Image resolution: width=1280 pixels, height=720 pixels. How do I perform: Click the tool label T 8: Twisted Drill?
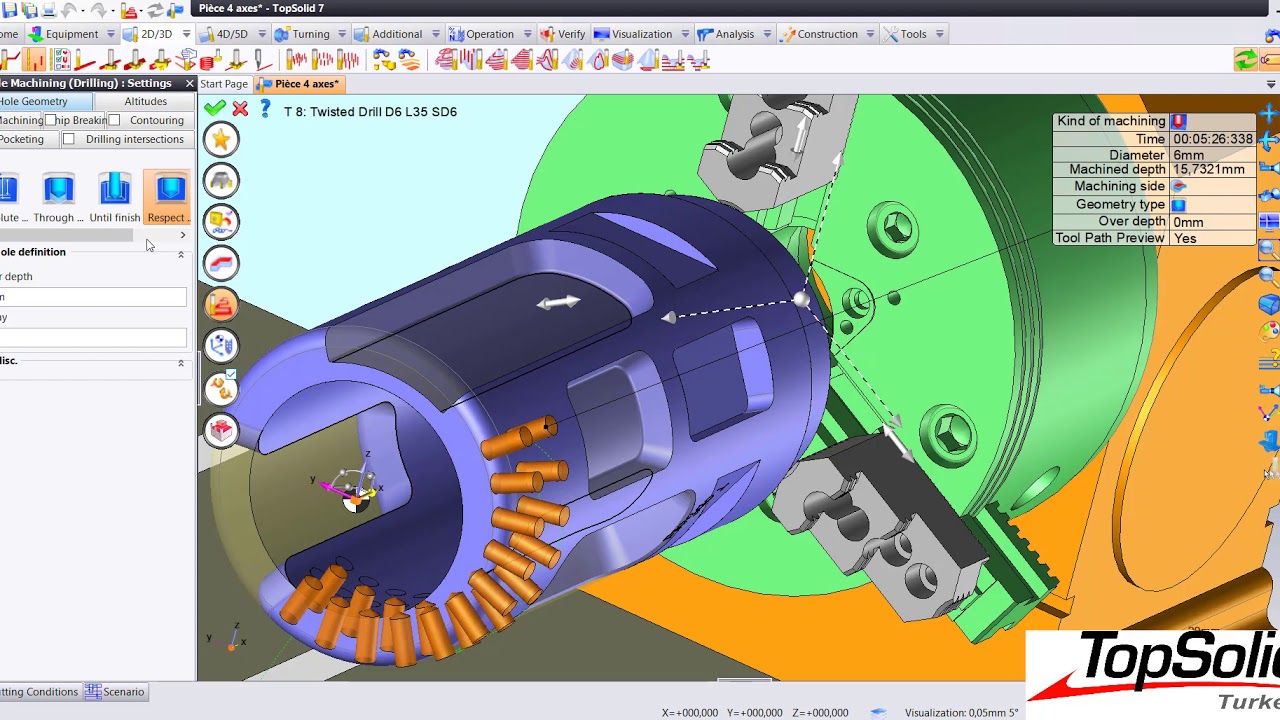(x=370, y=112)
